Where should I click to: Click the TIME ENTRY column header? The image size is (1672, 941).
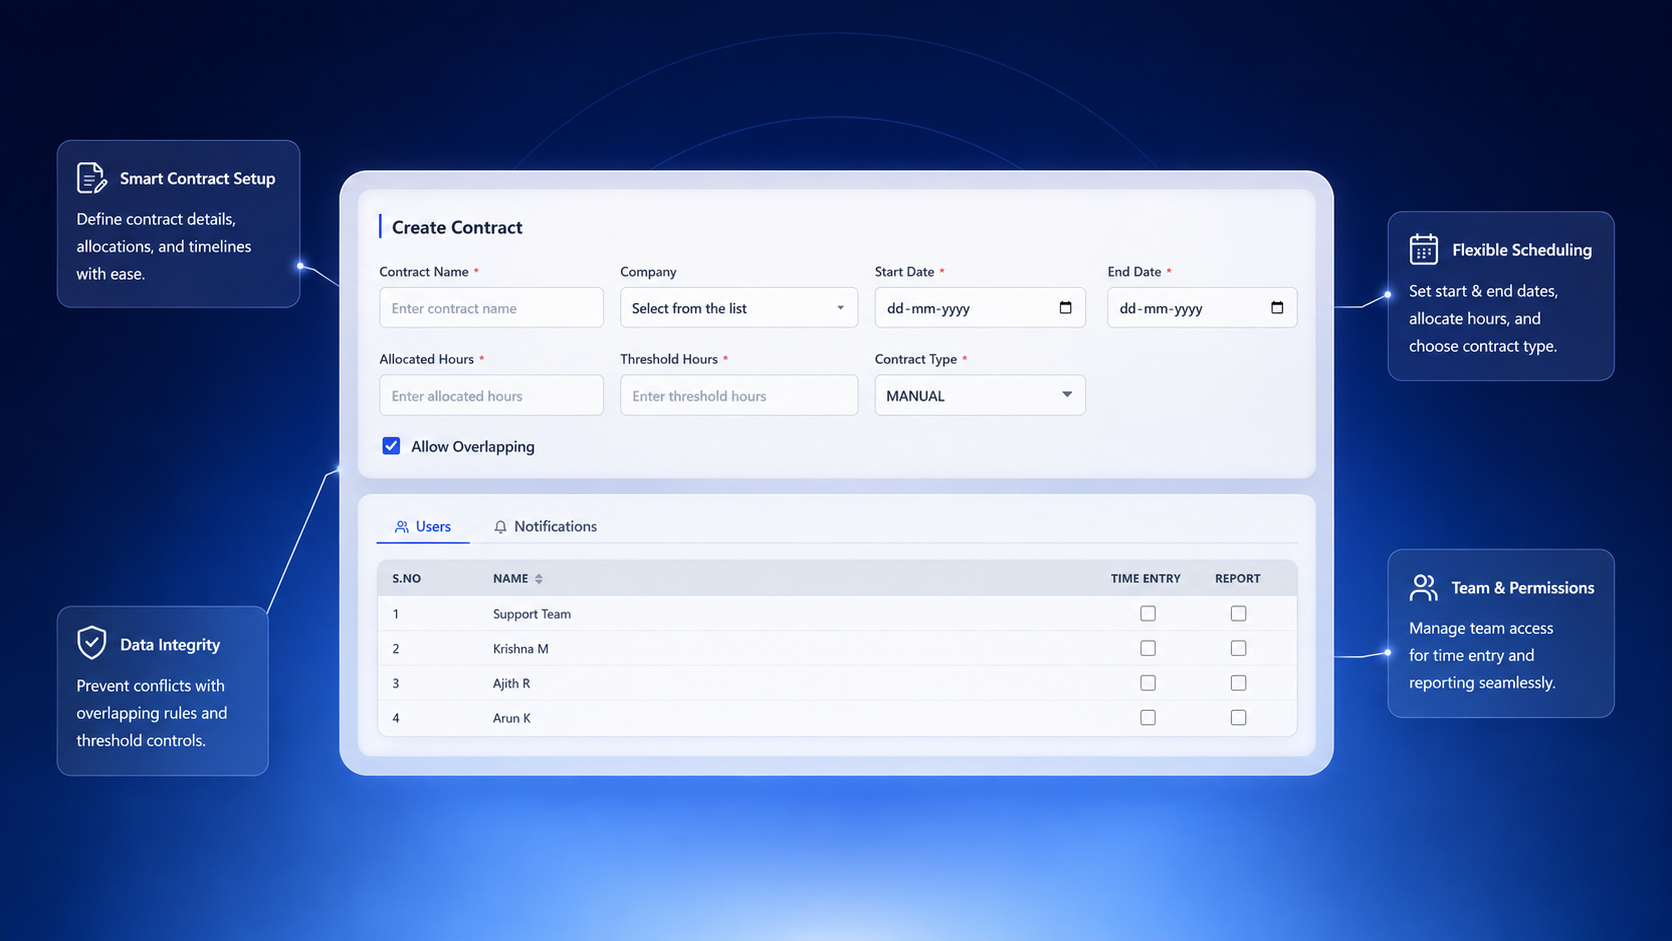(x=1146, y=579)
